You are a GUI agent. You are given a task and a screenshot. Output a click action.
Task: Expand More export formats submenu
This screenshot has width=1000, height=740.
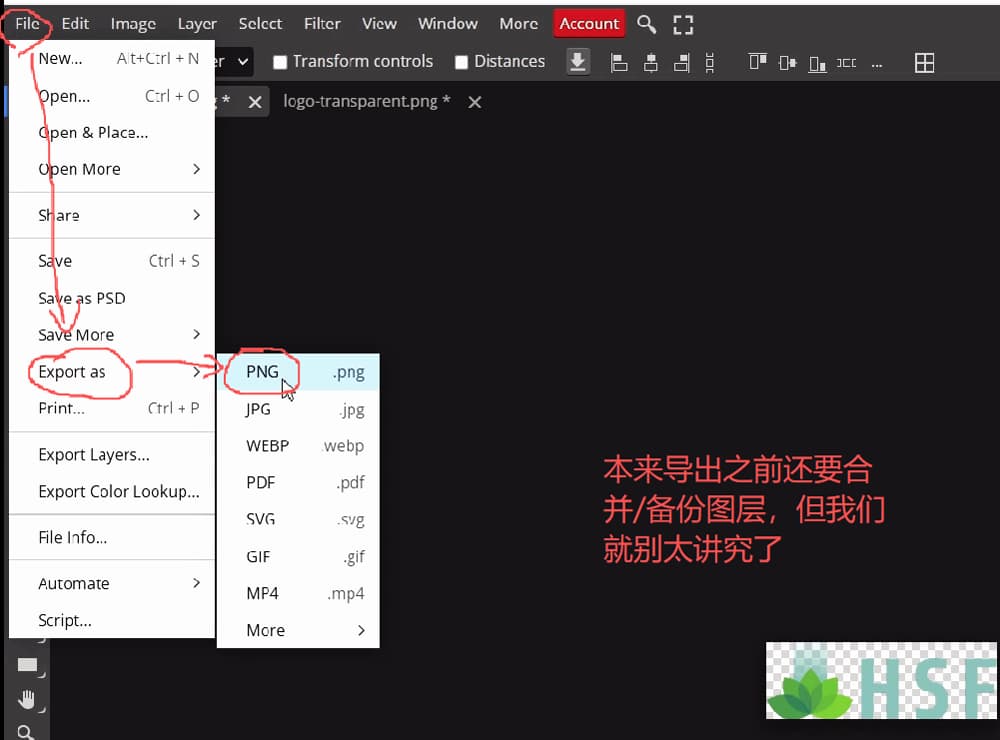point(298,631)
